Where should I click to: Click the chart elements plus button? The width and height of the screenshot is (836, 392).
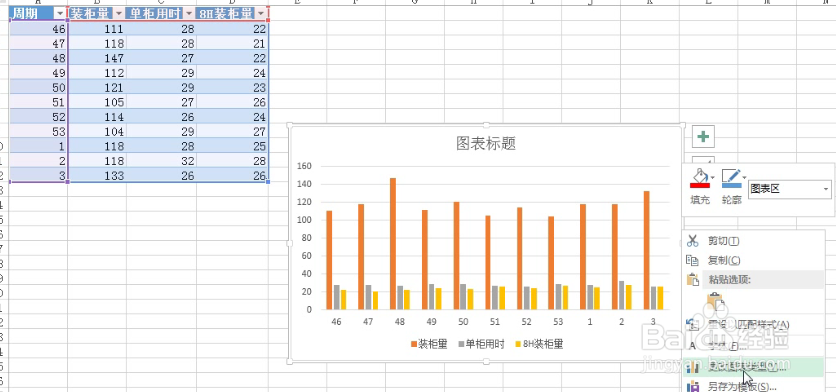[x=703, y=137]
